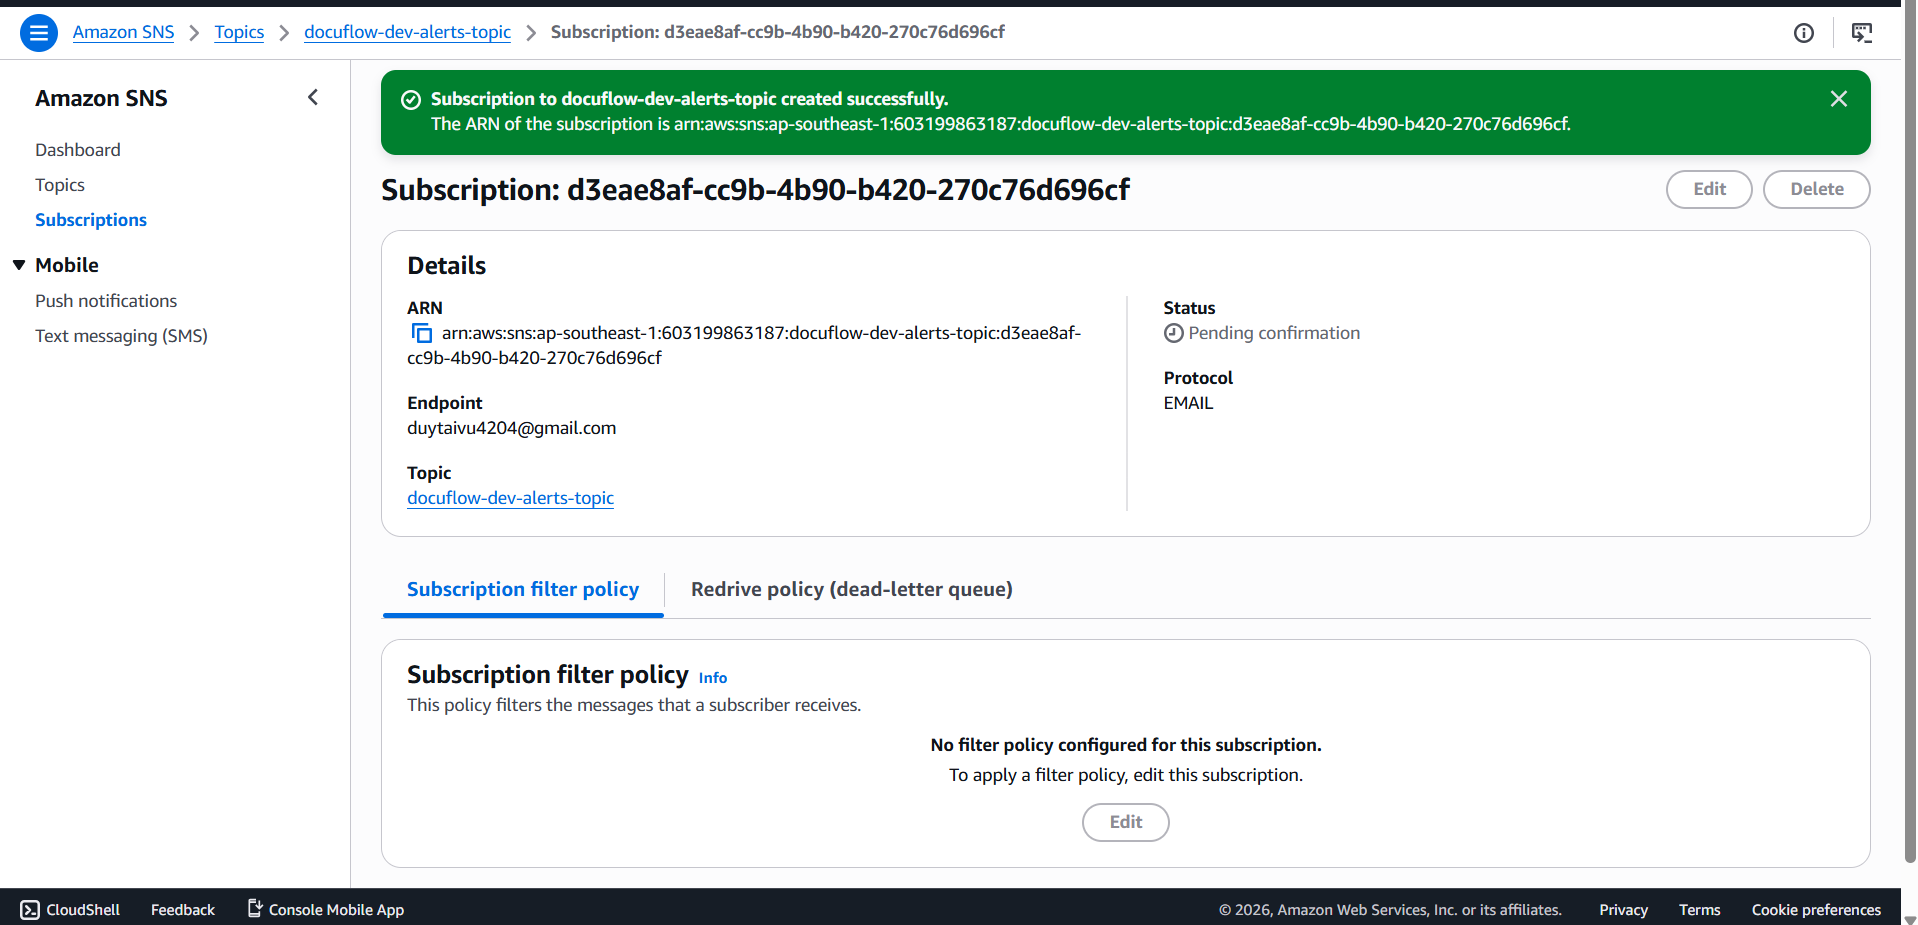The height and width of the screenshot is (925, 1918).
Task: Open Topics in side navigation
Action: pyautogui.click(x=60, y=185)
